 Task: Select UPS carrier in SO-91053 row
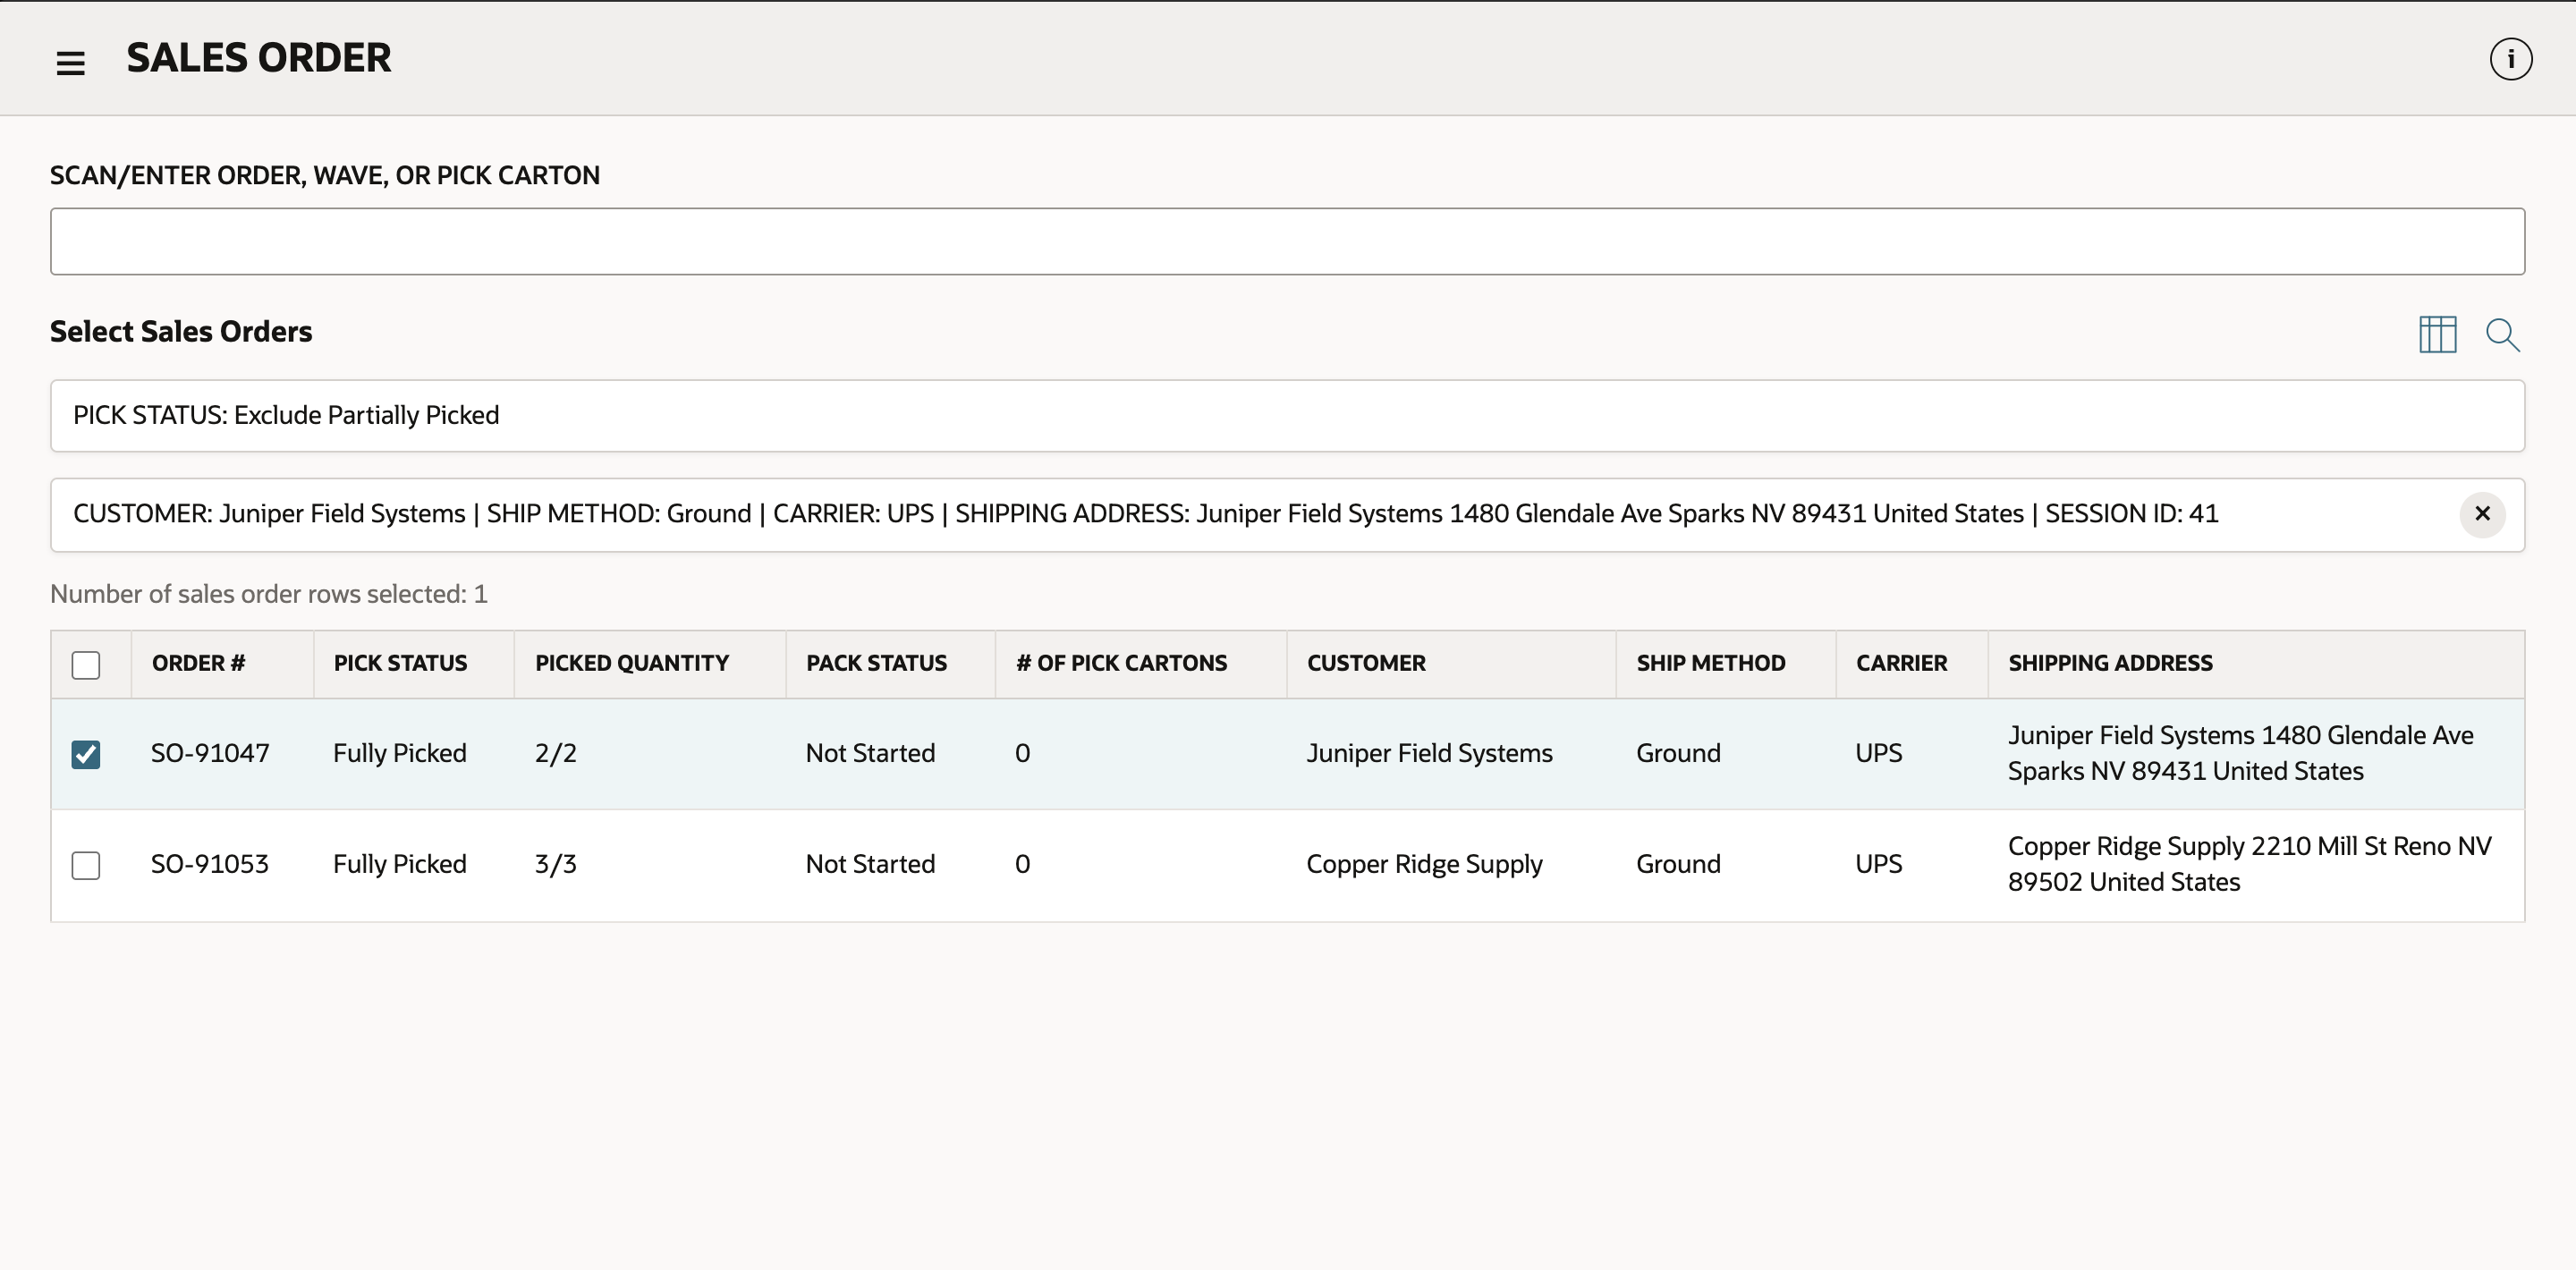point(1878,864)
